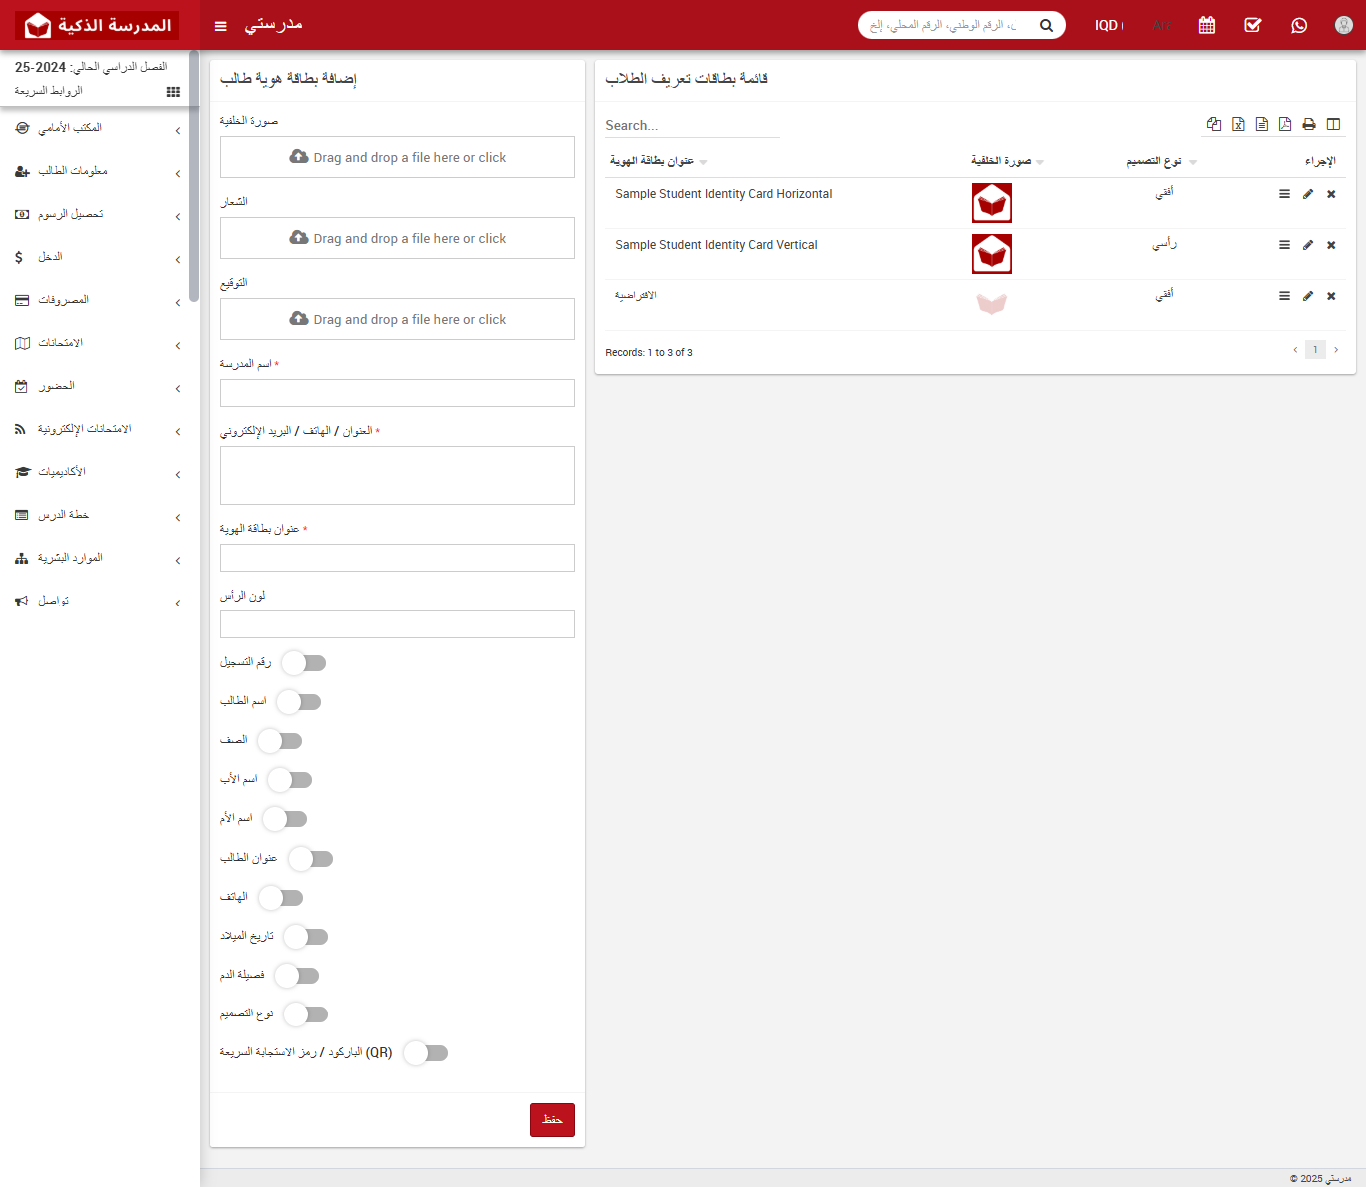Toggle the hamburger sidebar menu button
1366x1189 pixels.
221,26
